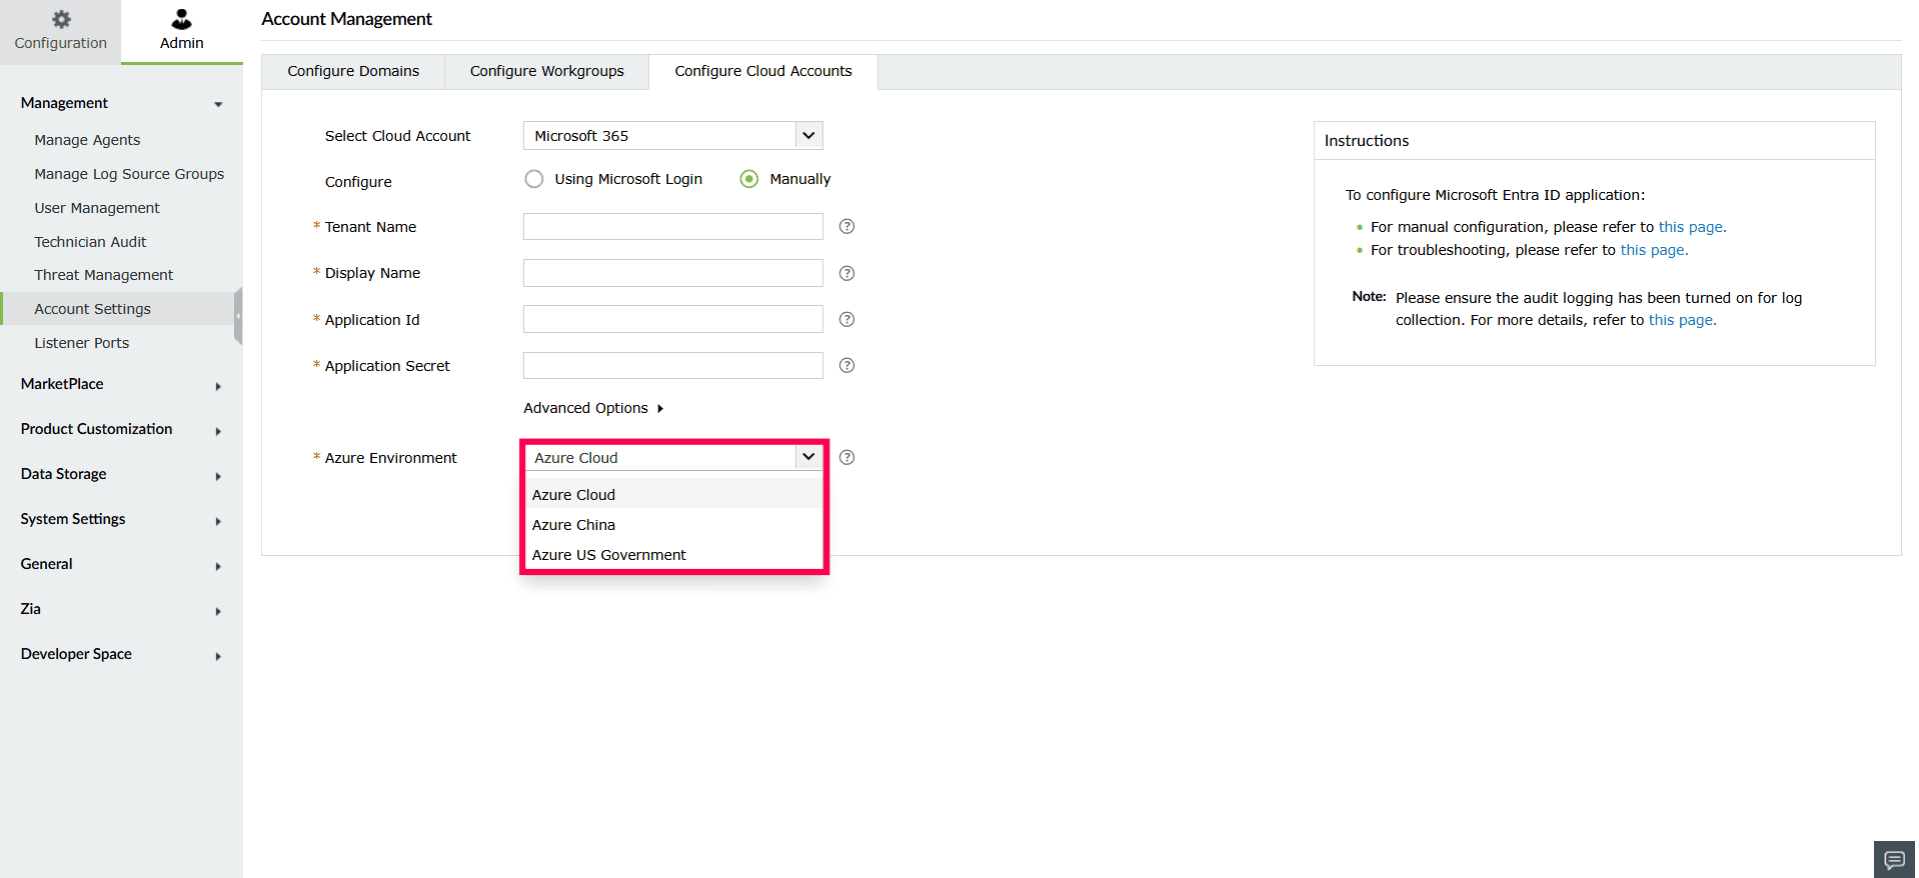Switch to Configure Workgroups tab

547,71
